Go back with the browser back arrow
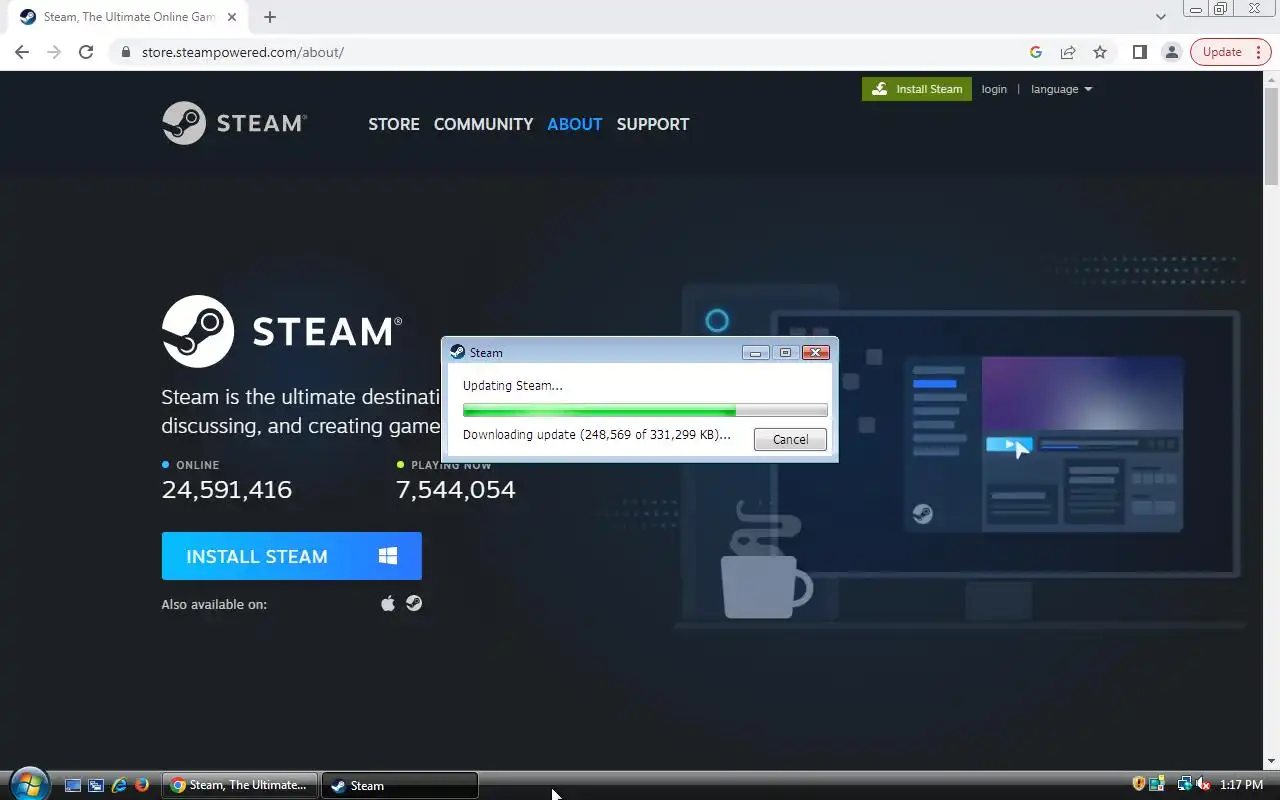Viewport: 1280px width, 800px height. coord(22,52)
